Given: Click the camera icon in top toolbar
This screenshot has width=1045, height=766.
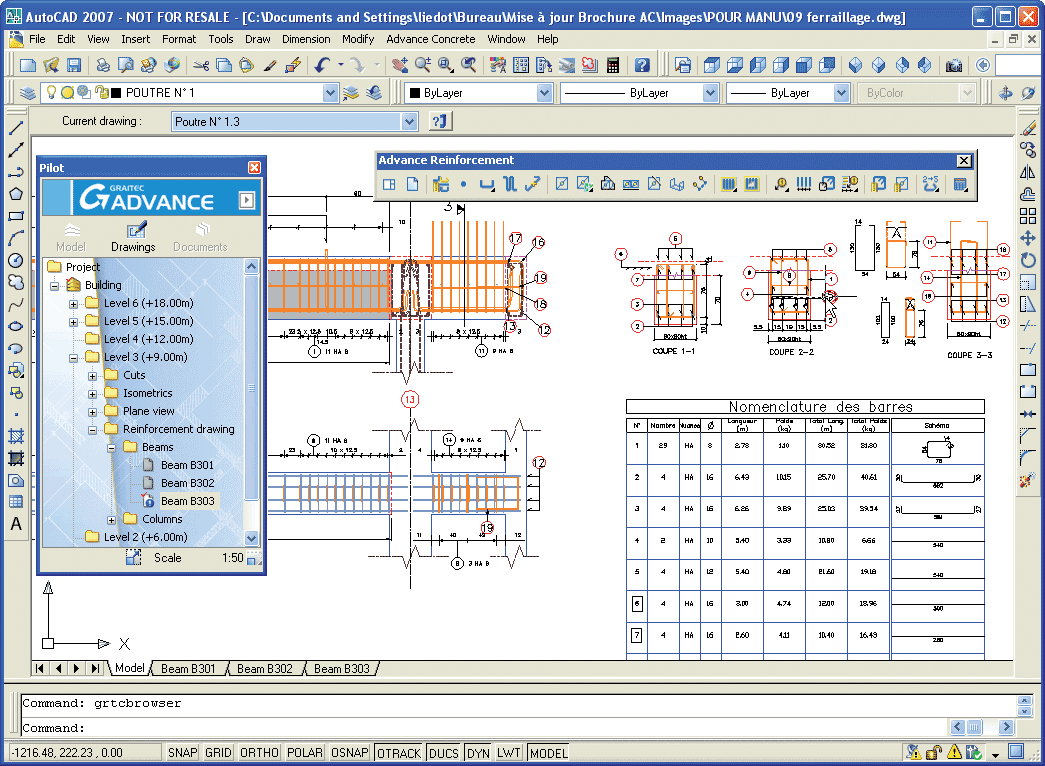Looking at the screenshot, I should (x=954, y=65).
